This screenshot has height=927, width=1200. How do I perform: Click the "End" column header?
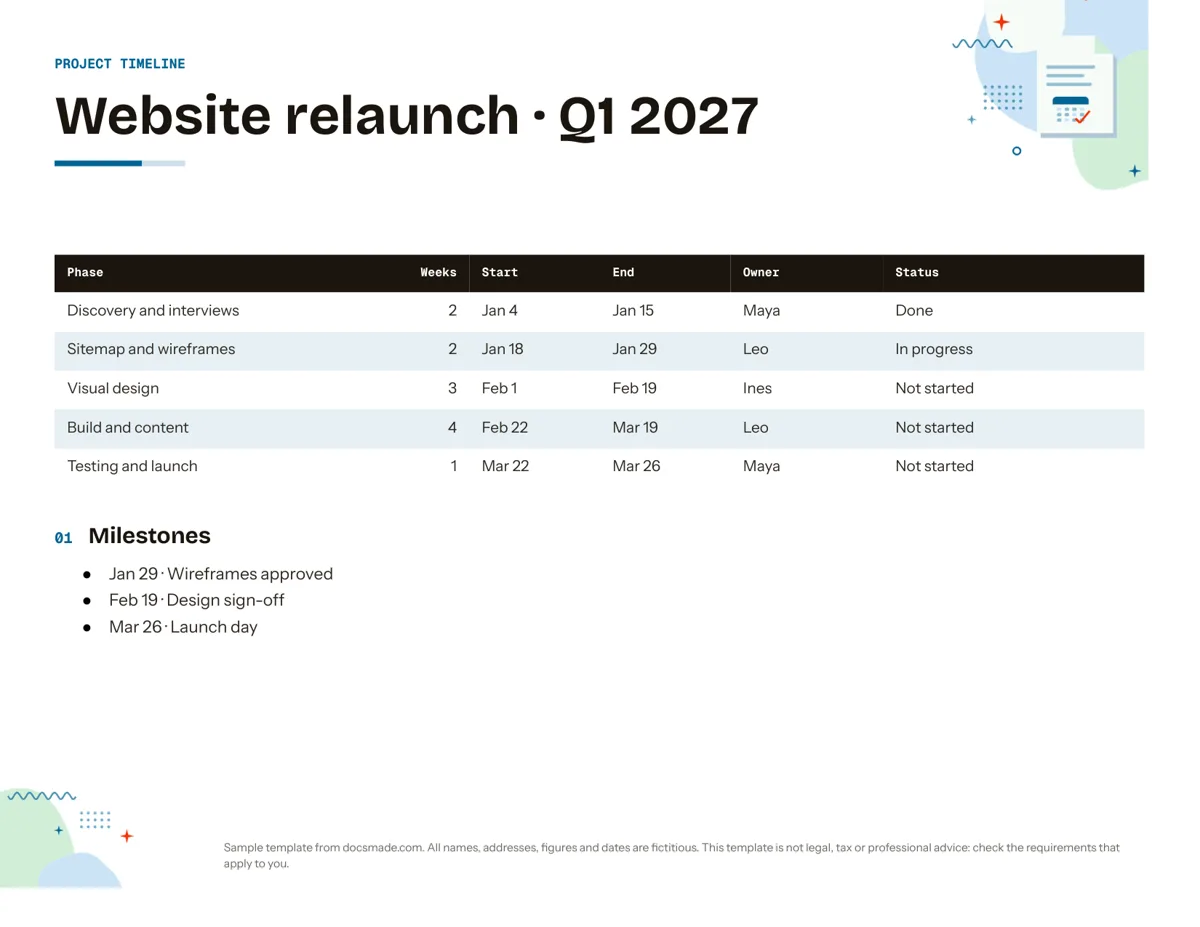point(623,272)
